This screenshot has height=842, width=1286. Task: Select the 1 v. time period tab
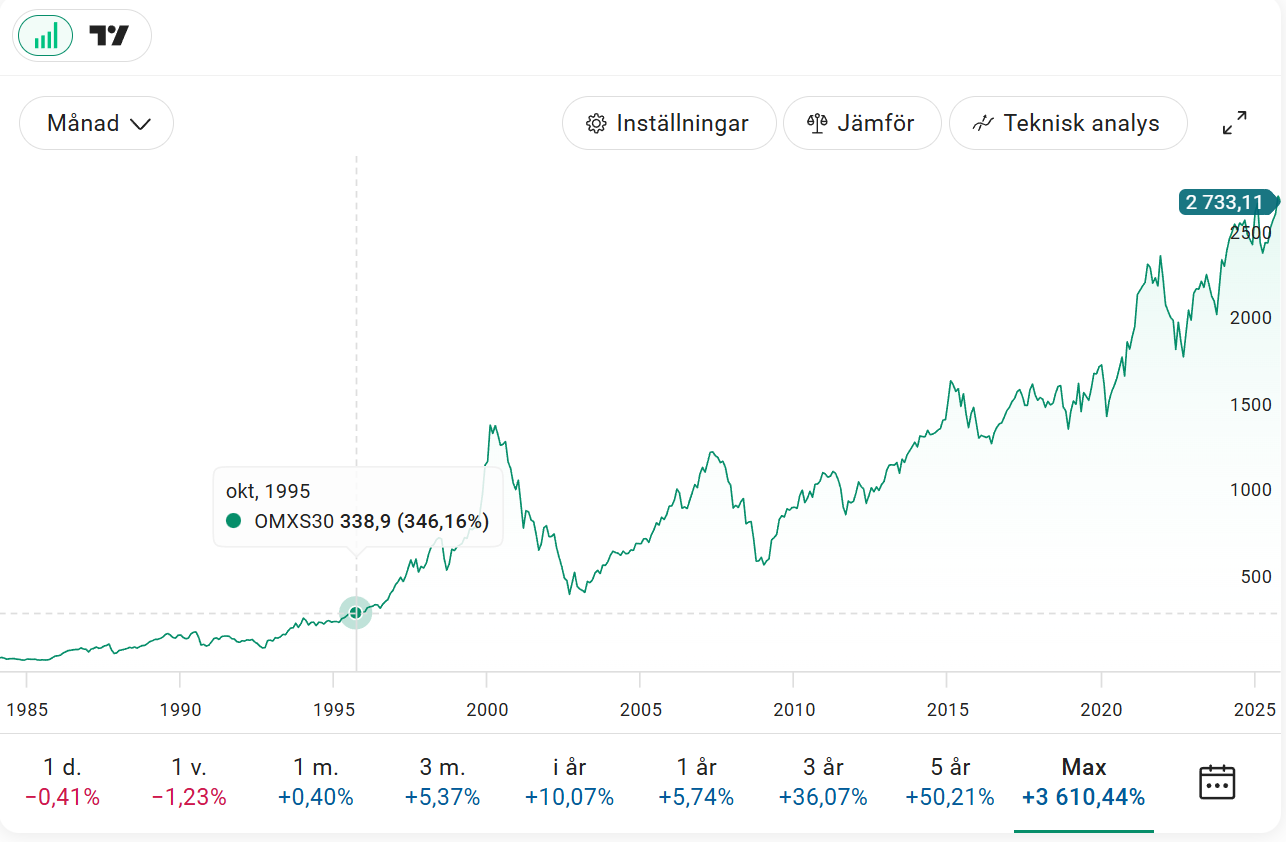pos(189,782)
